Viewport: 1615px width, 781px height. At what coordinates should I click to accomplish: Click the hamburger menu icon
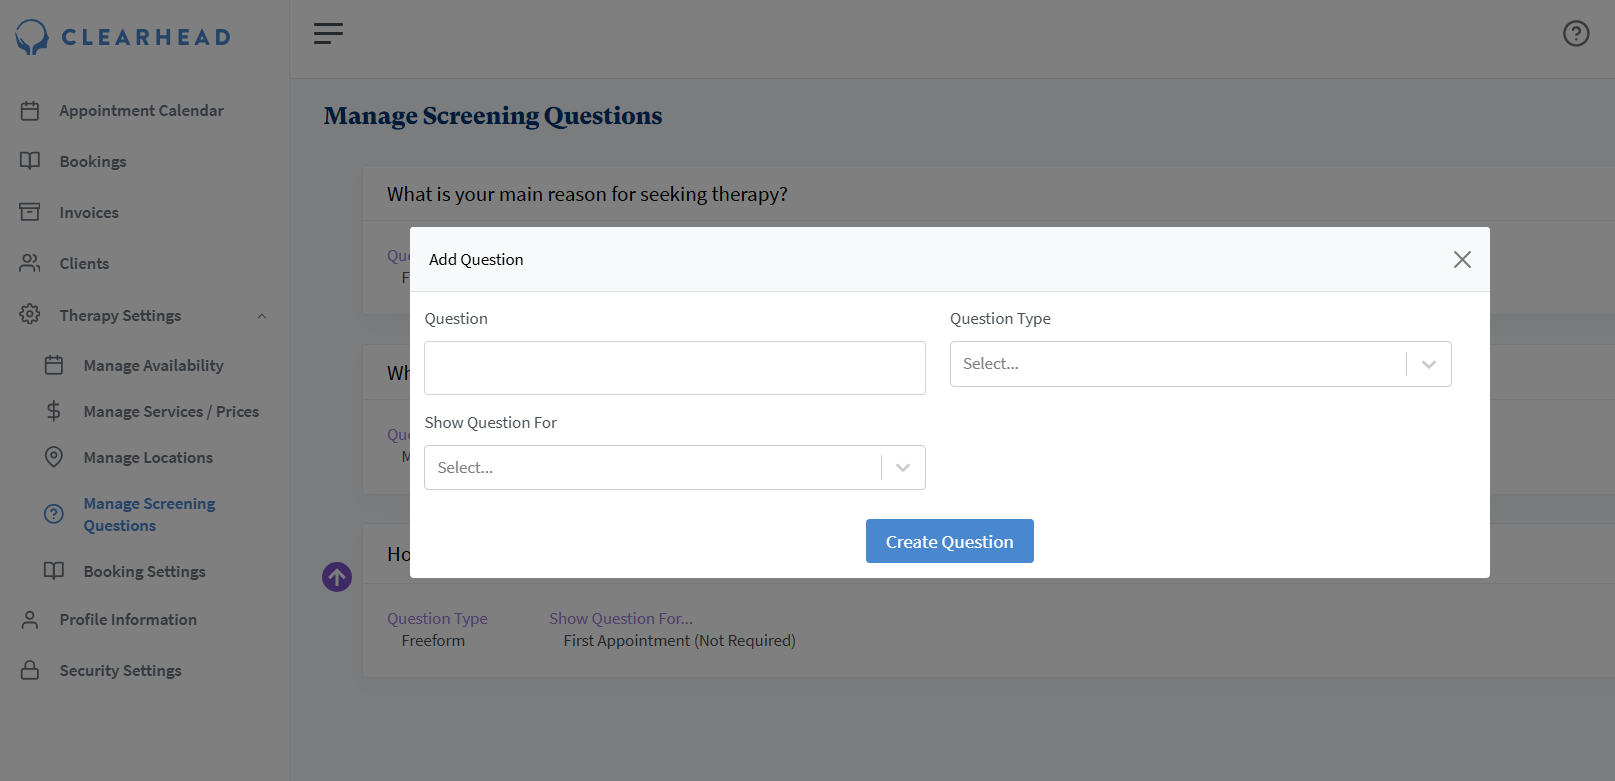point(328,34)
